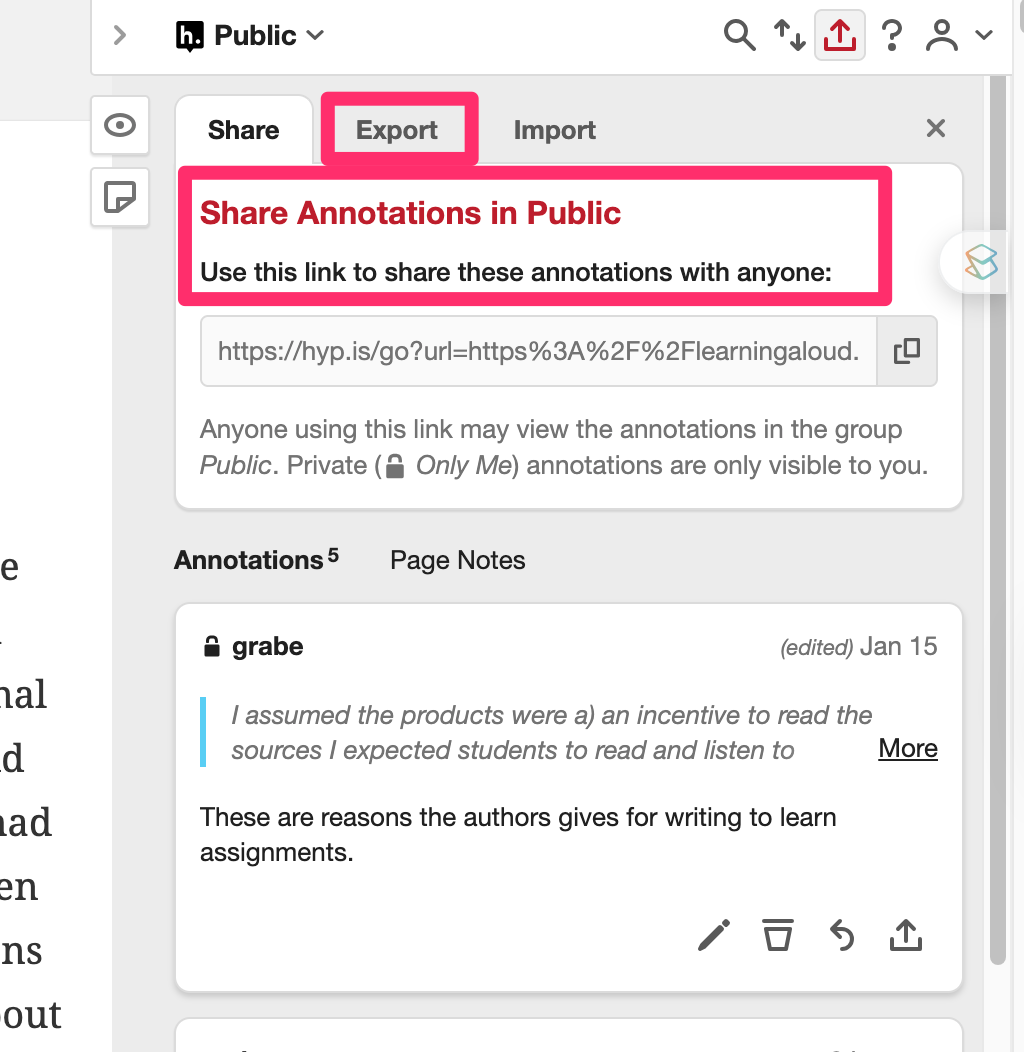Open the Page Notes tab
The height and width of the screenshot is (1052, 1024).
(x=457, y=560)
